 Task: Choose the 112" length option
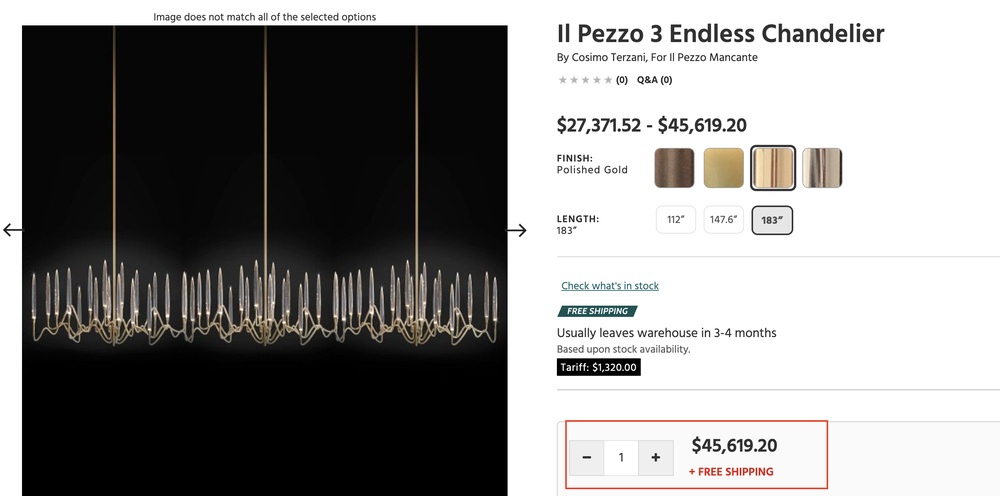(x=675, y=220)
